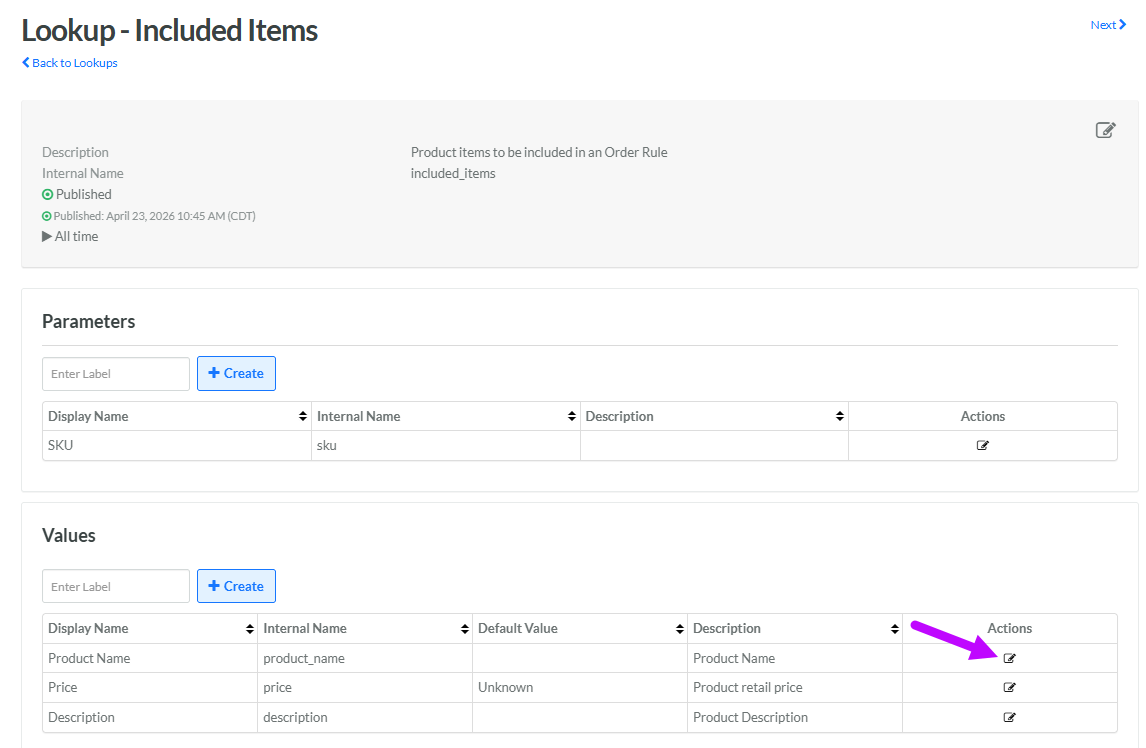Image resolution: width=1146 pixels, height=748 pixels.
Task: Sort Values by Description column
Action: pos(894,629)
